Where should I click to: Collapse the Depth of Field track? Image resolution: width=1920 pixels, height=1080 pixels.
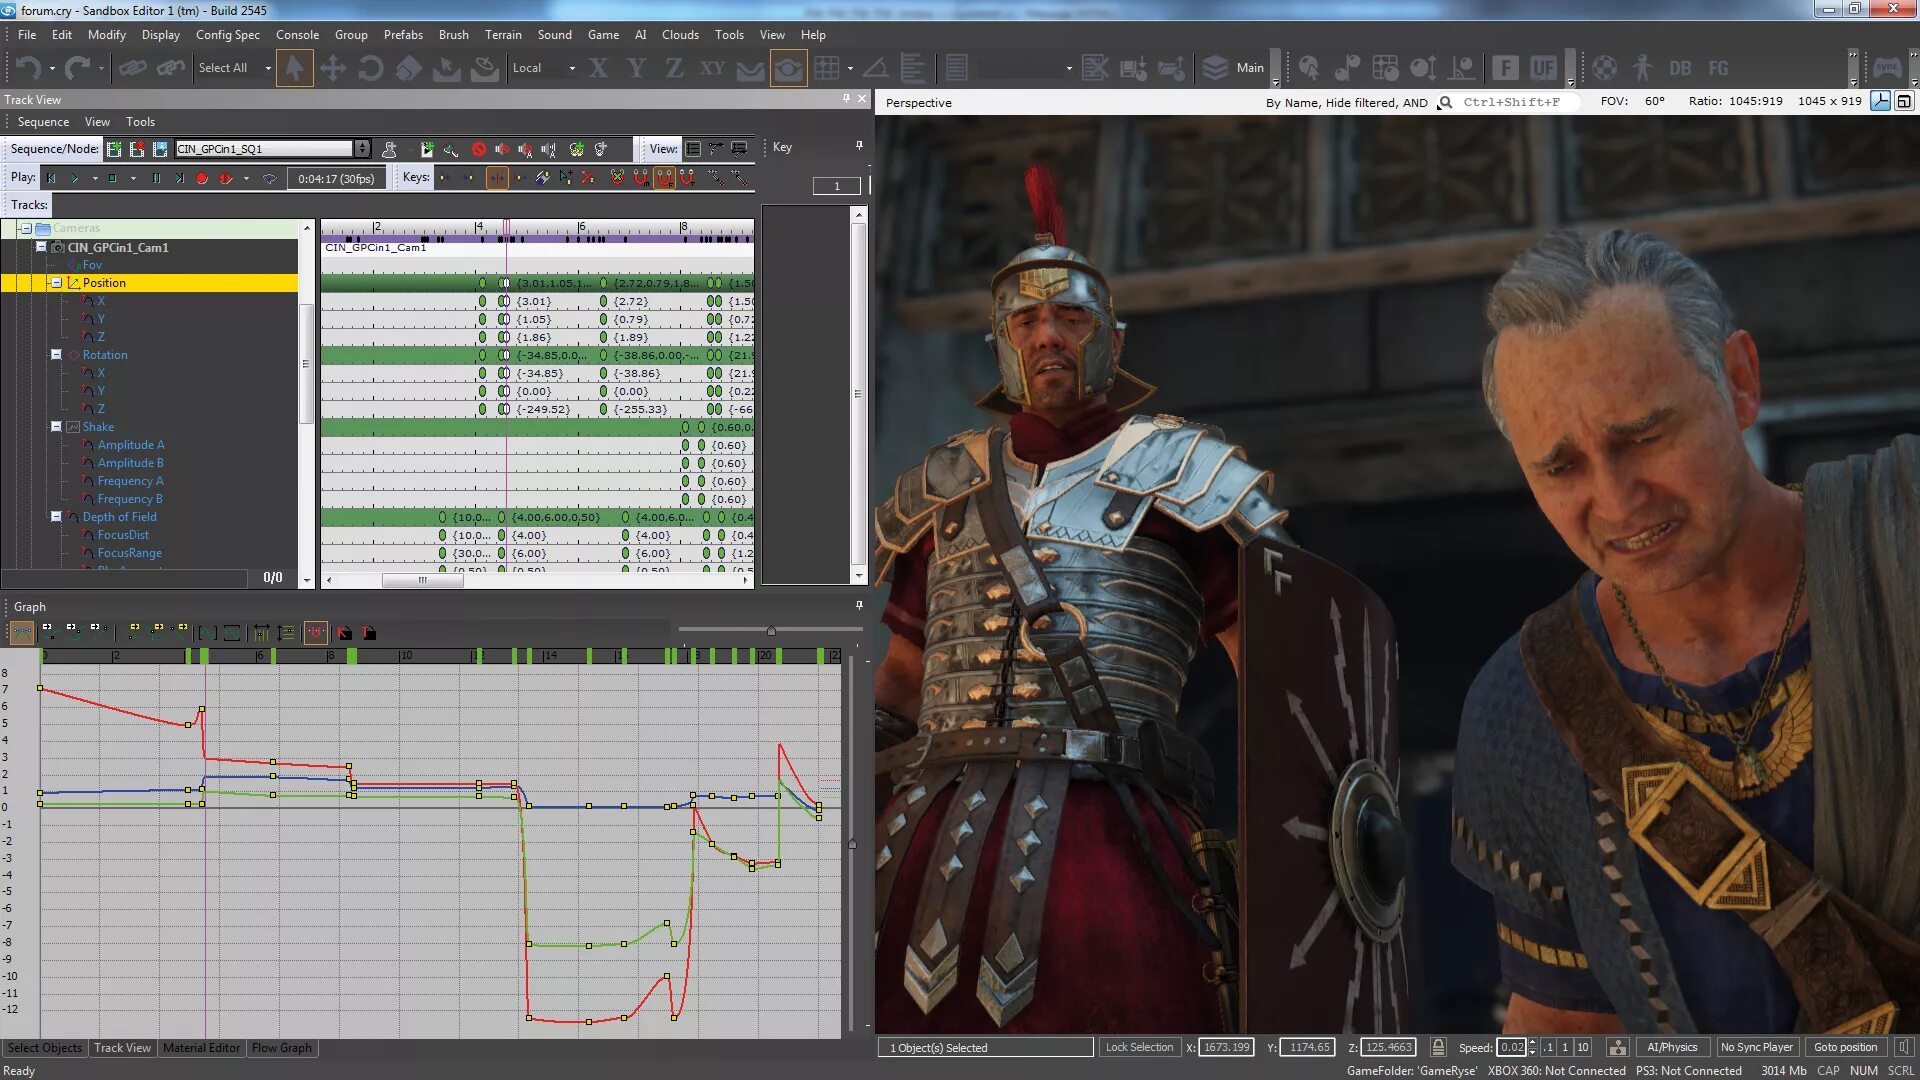pos(57,516)
